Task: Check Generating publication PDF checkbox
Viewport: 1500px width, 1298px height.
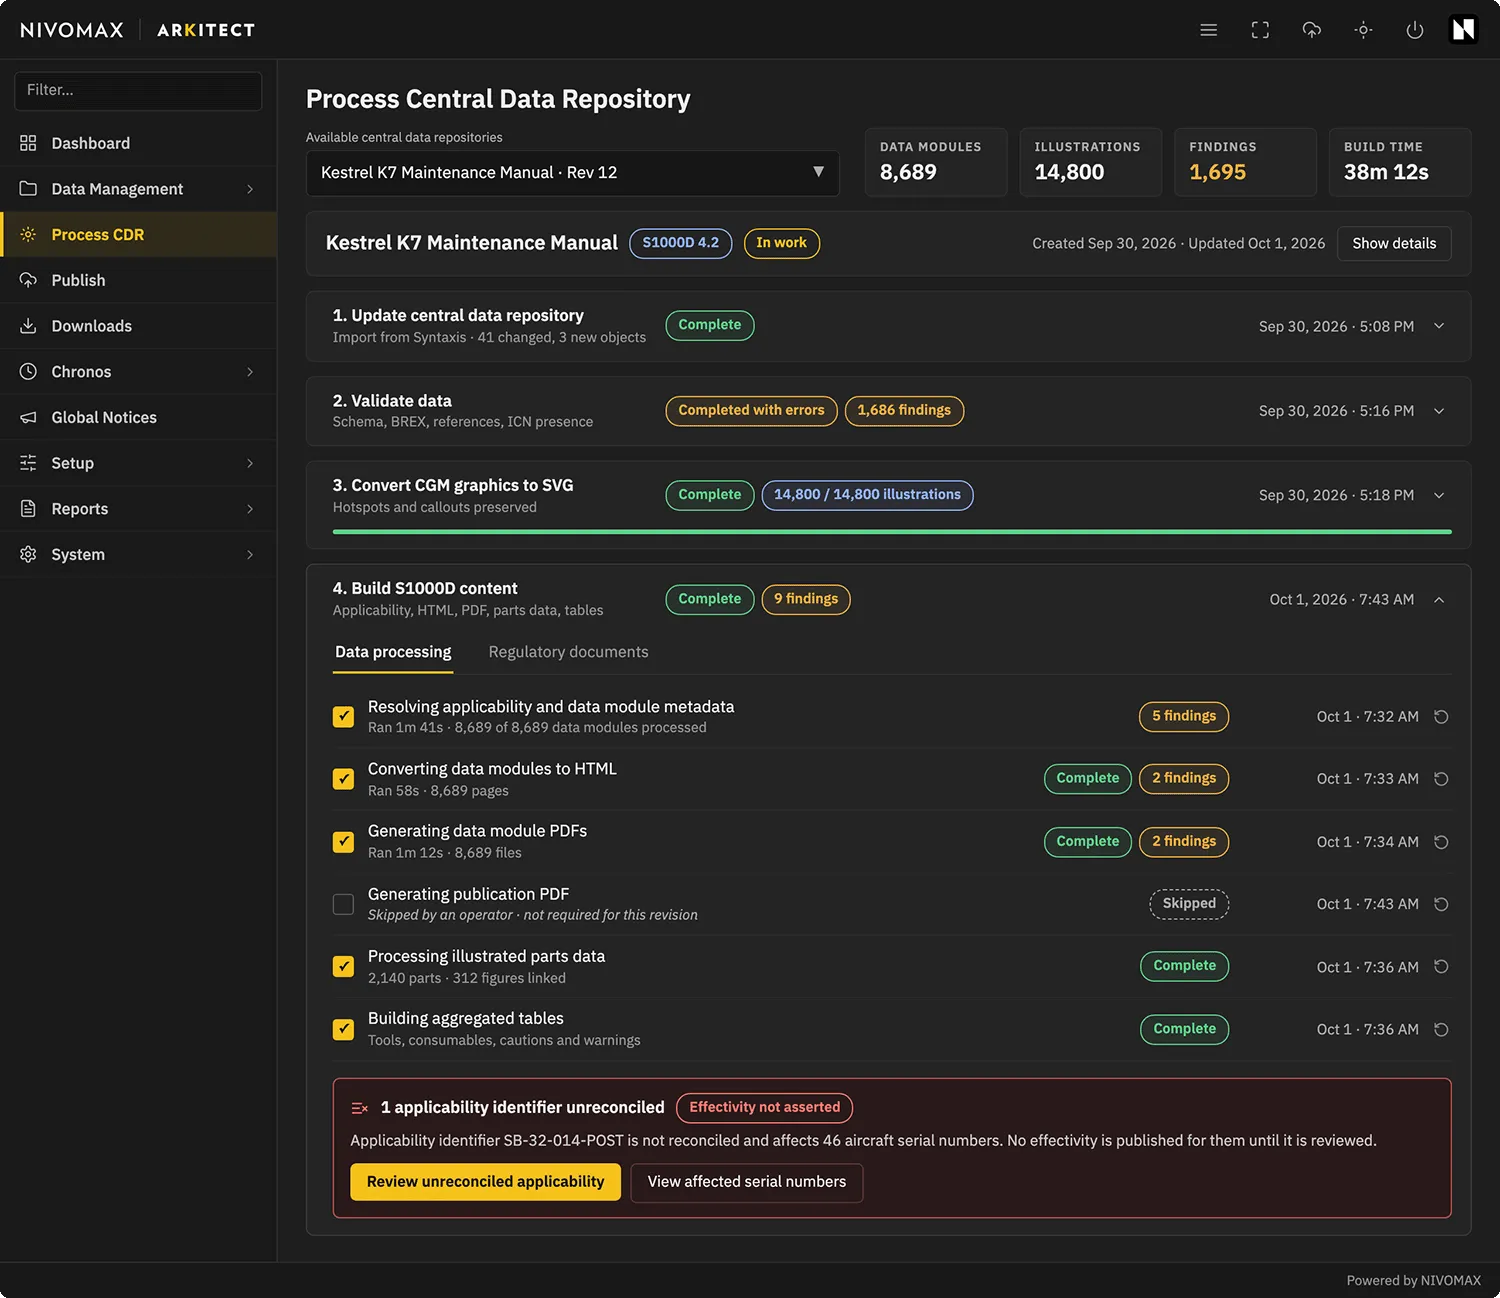Action: click(x=343, y=904)
